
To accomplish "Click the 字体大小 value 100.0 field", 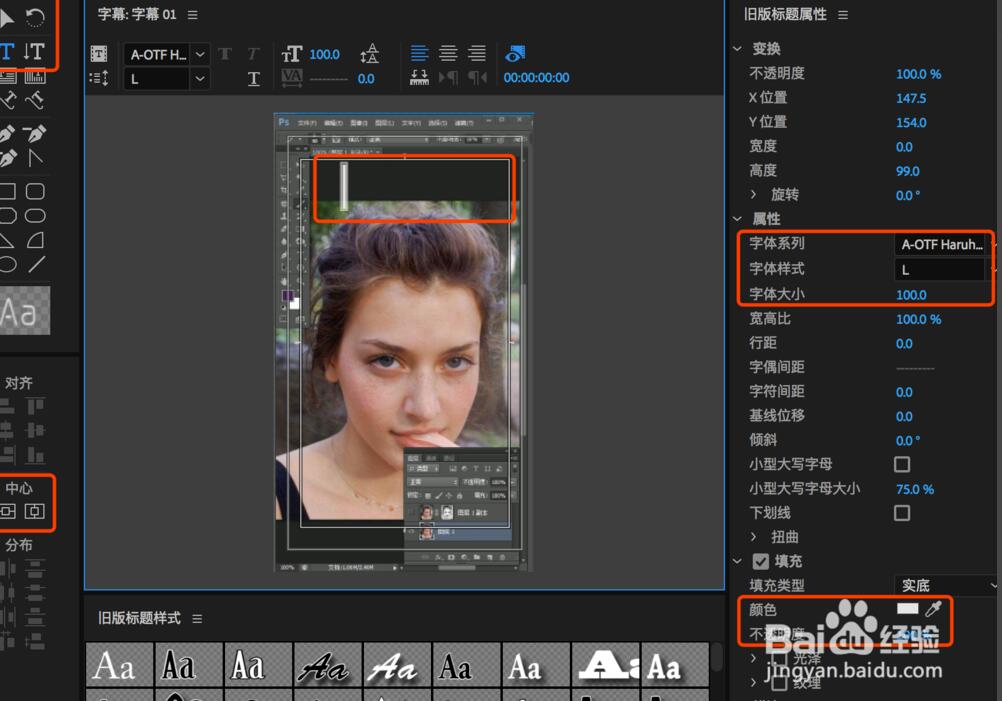I will click(911, 295).
